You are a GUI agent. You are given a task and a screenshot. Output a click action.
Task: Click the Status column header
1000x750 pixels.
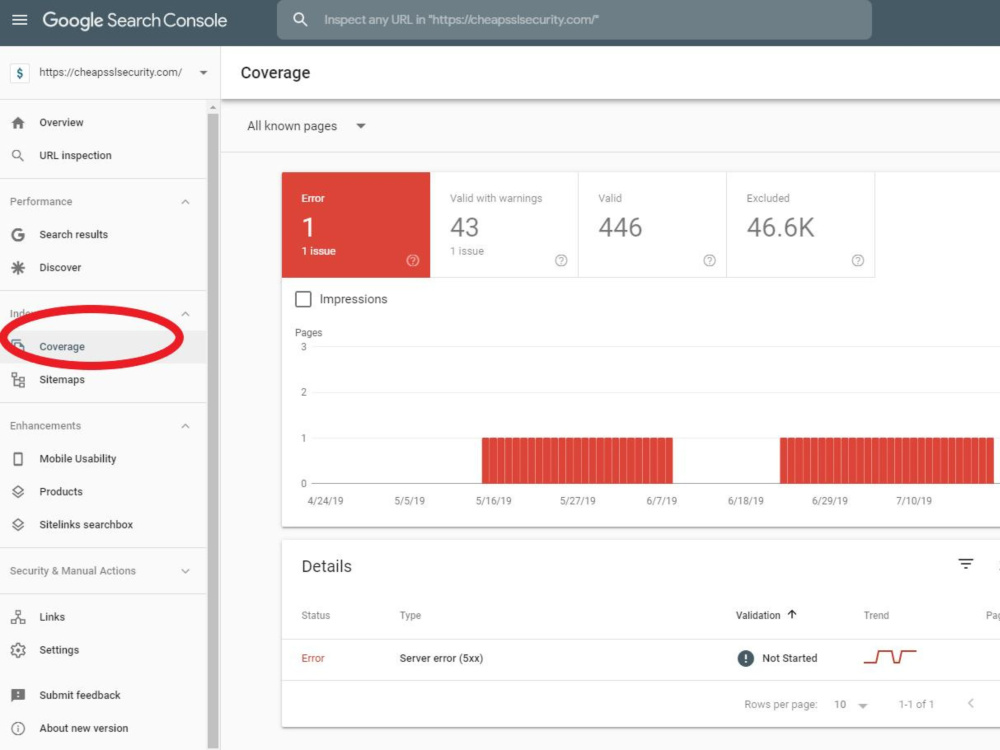click(x=316, y=615)
